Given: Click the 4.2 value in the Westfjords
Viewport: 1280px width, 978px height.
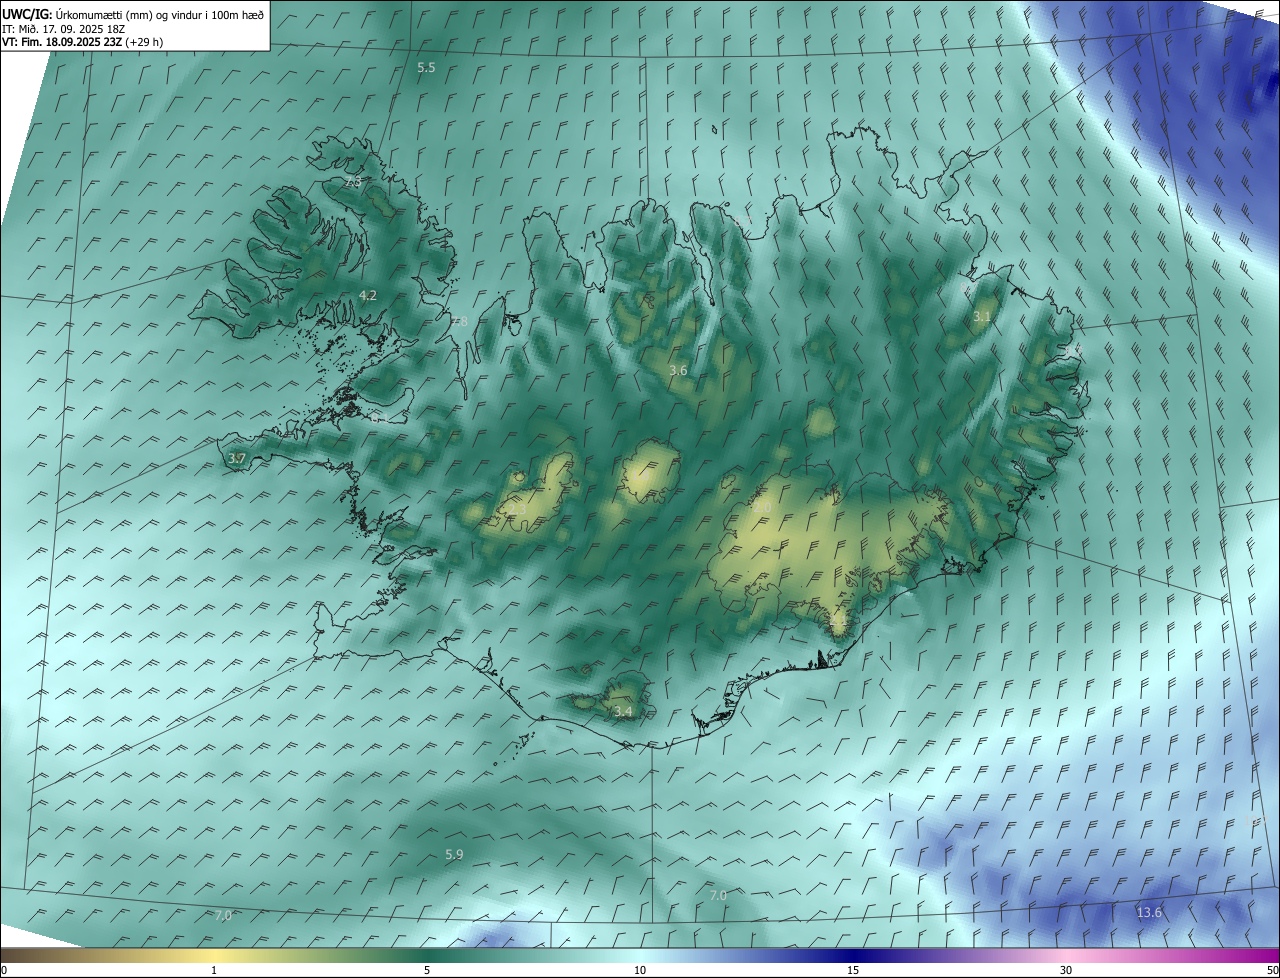Looking at the screenshot, I should [x=368, y=295].
